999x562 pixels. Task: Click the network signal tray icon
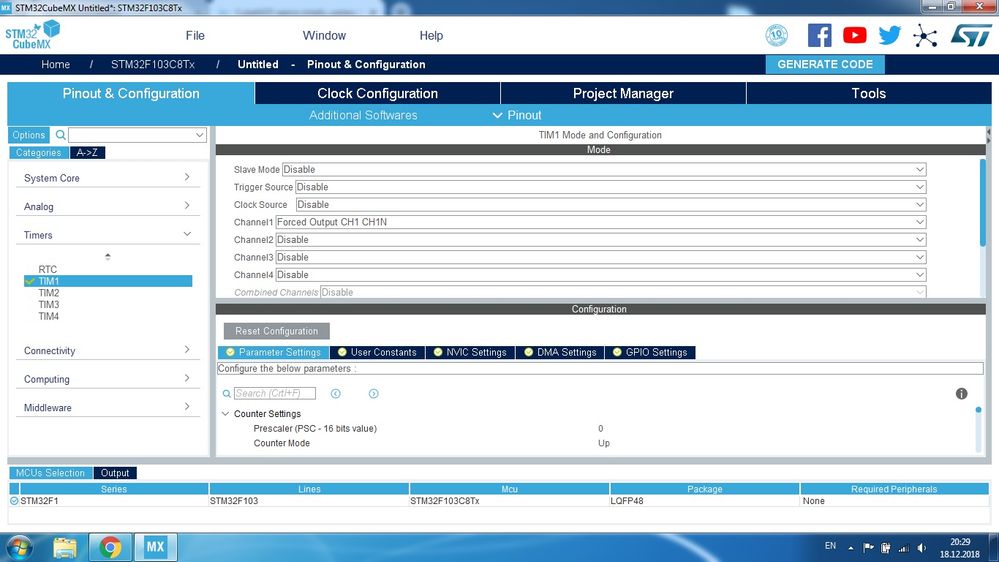(903, 548)
